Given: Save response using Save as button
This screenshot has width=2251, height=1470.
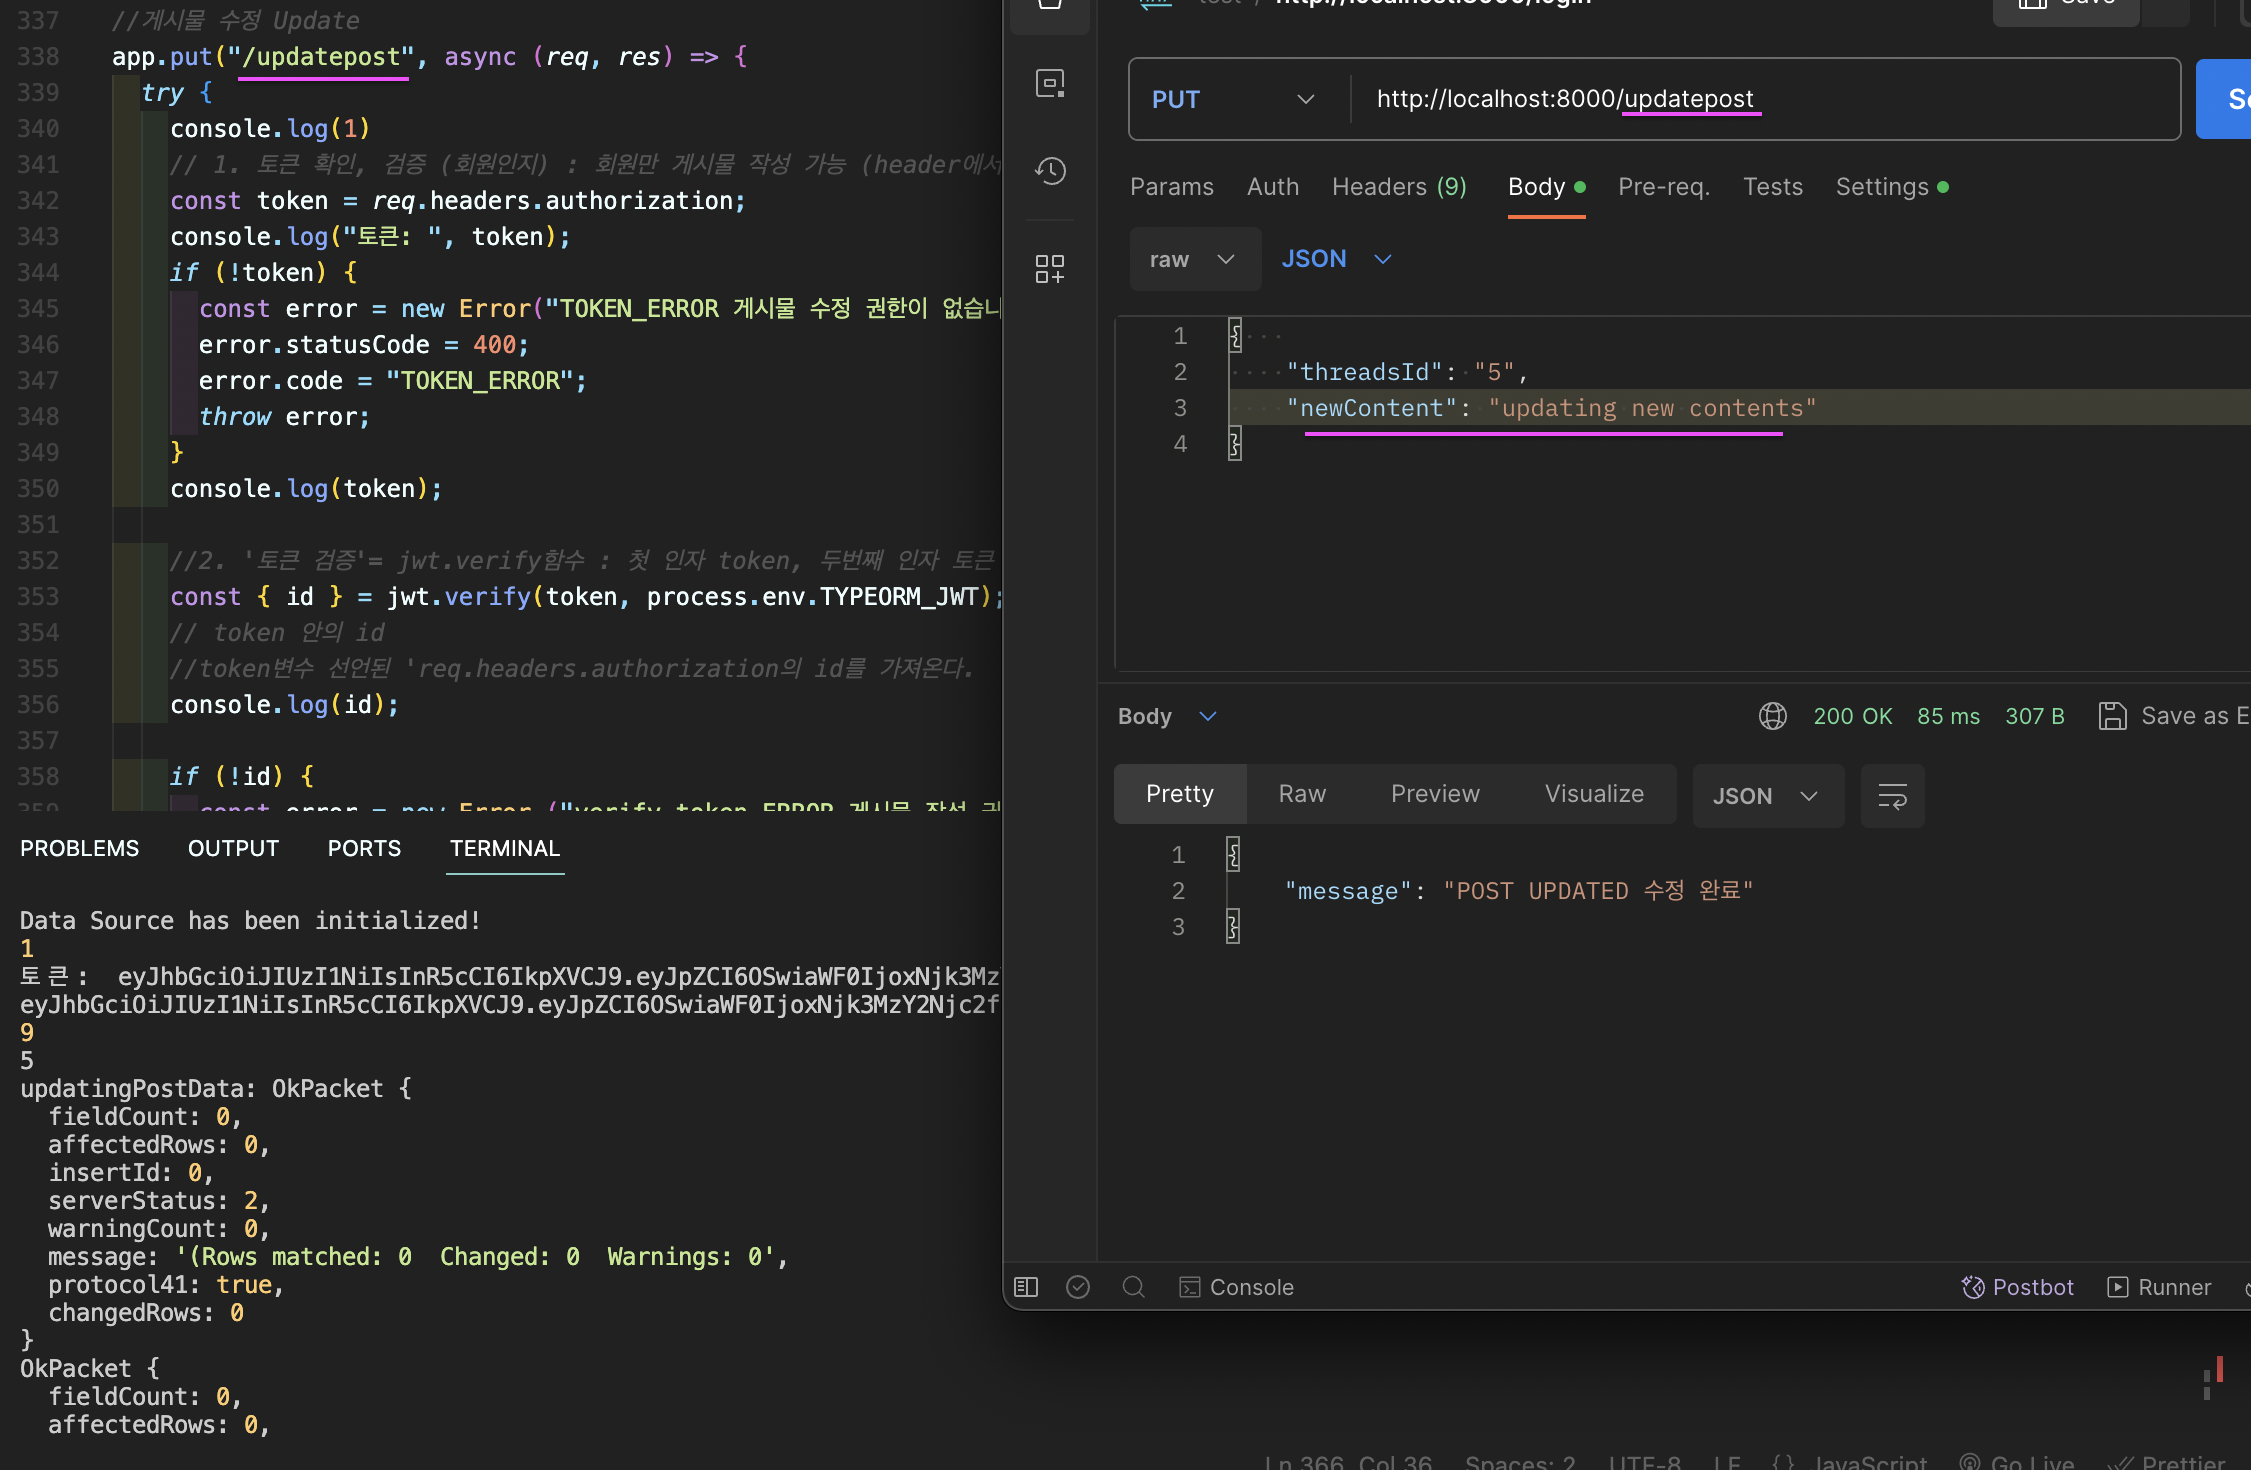Looking at the screenshot, I should (2172, 716).
